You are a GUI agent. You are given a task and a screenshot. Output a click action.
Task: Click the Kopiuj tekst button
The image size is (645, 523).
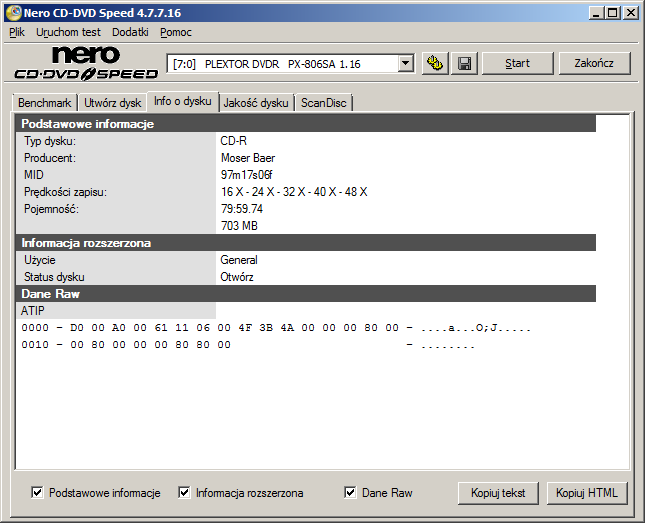tap(498, 493)
